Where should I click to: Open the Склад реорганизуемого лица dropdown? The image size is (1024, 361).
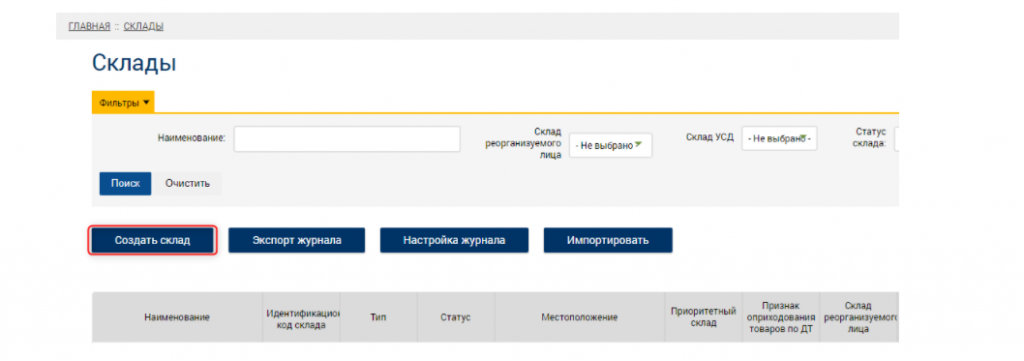tap(611, 146)
